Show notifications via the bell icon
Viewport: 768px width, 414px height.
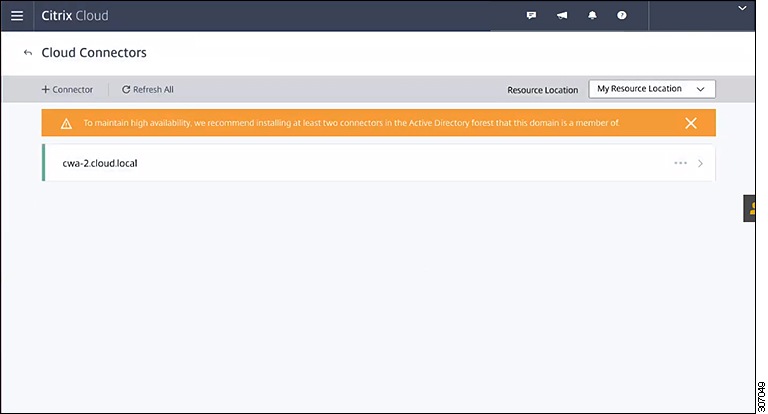tap(592, 16)
